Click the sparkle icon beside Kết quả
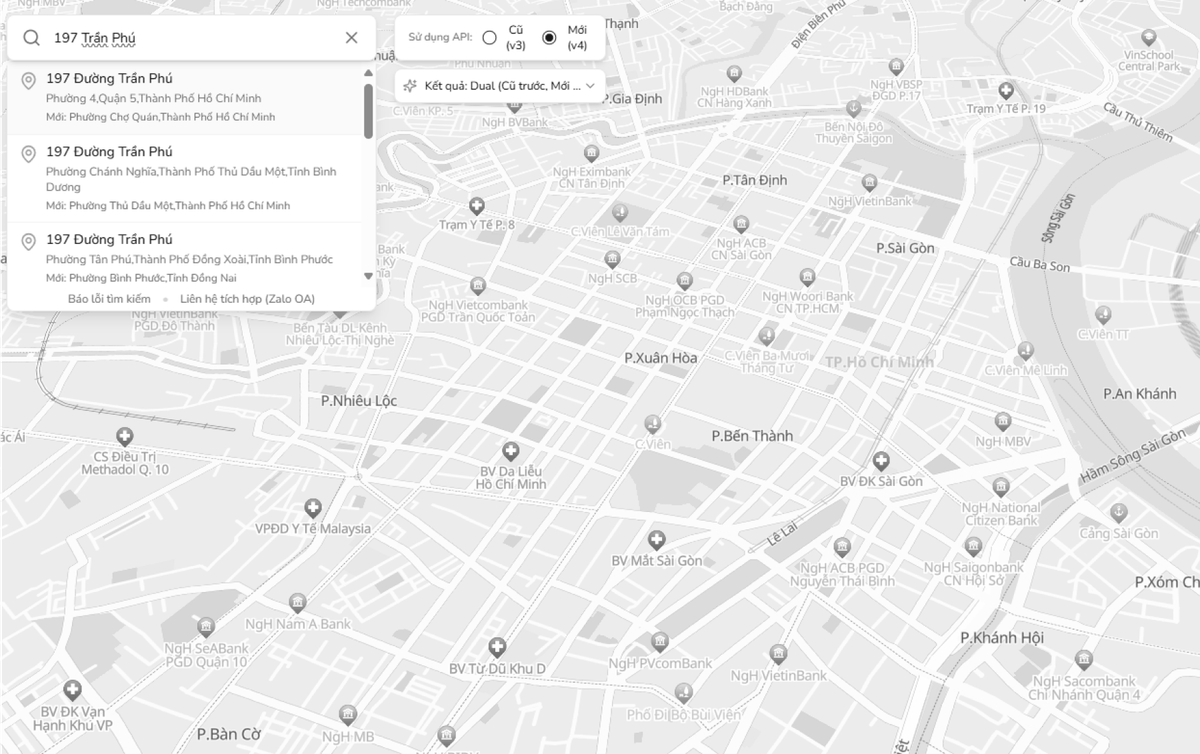The width and height of the screenshot is (1200, 754). click(x=409, y=86)
